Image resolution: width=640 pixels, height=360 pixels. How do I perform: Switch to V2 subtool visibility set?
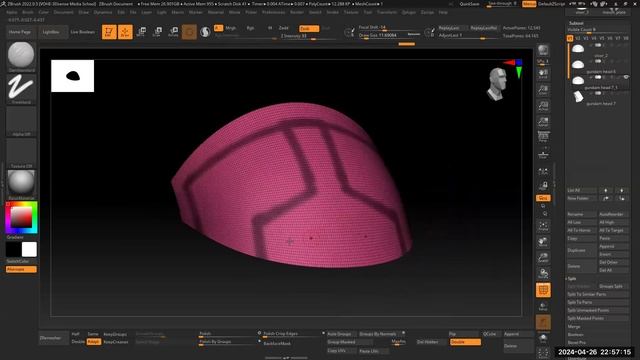point(578,38)
